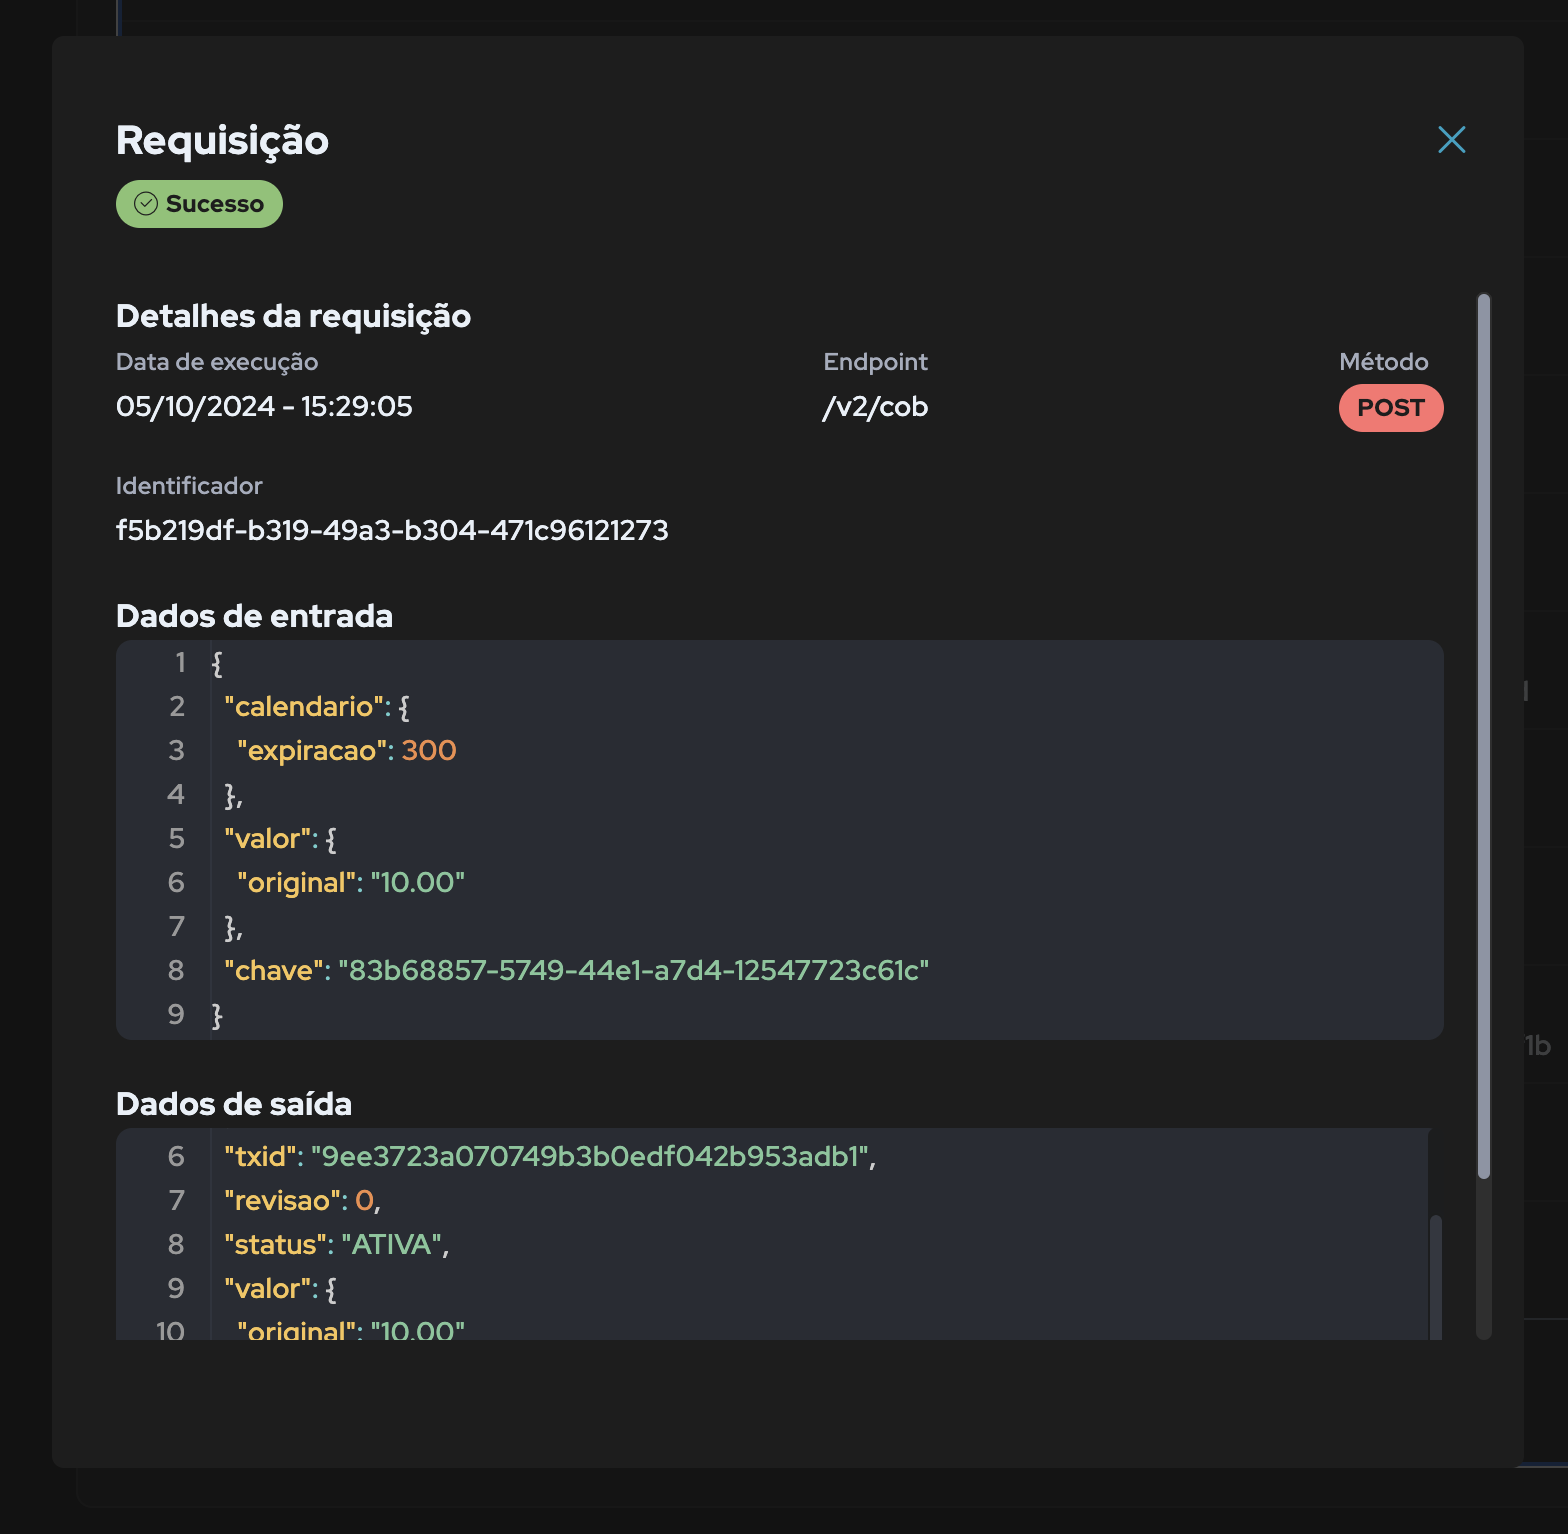
Task: Select identifier f5b219df-b319-49a3-b304-471c96121273
Action: click(392, 530)
